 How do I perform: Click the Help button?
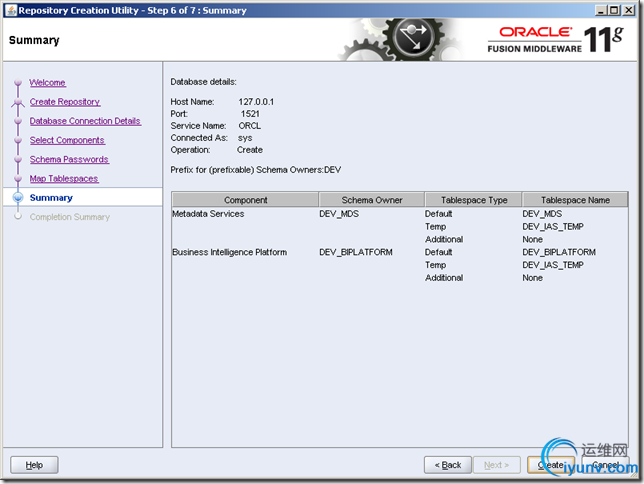(x=34, y=465)
